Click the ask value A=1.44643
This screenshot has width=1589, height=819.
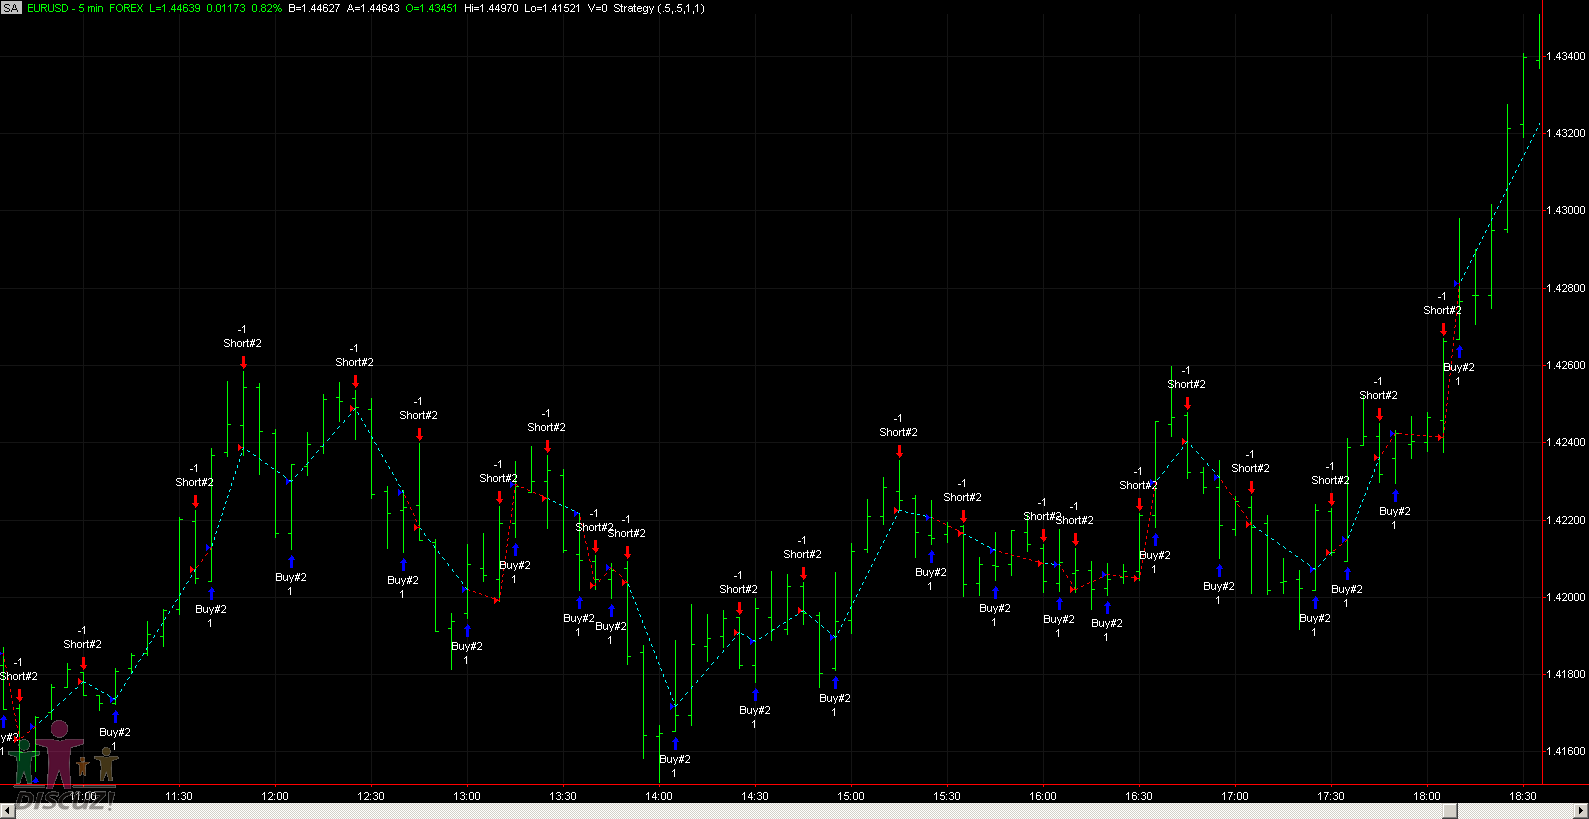pyautogui.click(x=373, y=8)
